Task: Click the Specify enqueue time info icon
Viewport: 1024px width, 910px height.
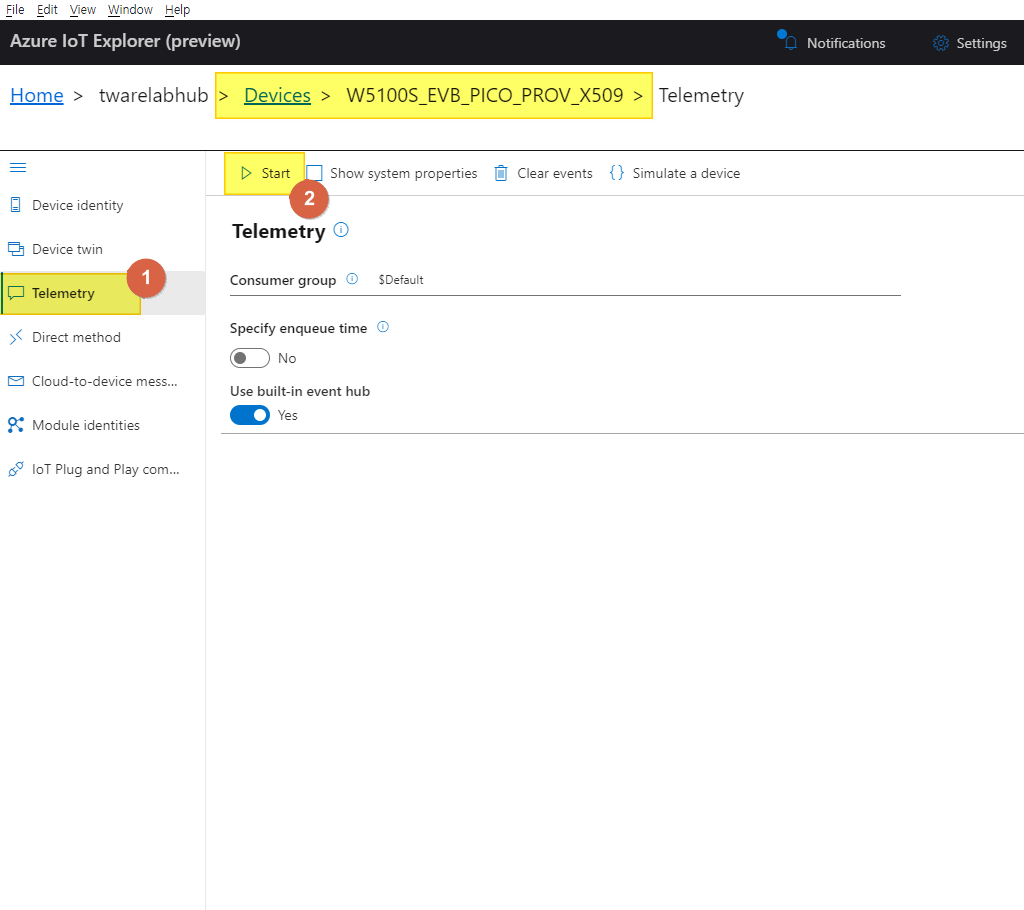Action: coord(383,327)
